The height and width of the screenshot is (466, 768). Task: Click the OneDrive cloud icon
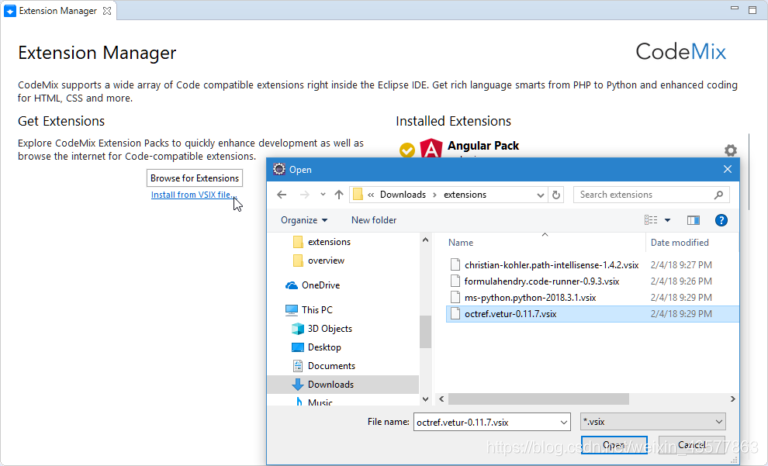tap(291, 285)
